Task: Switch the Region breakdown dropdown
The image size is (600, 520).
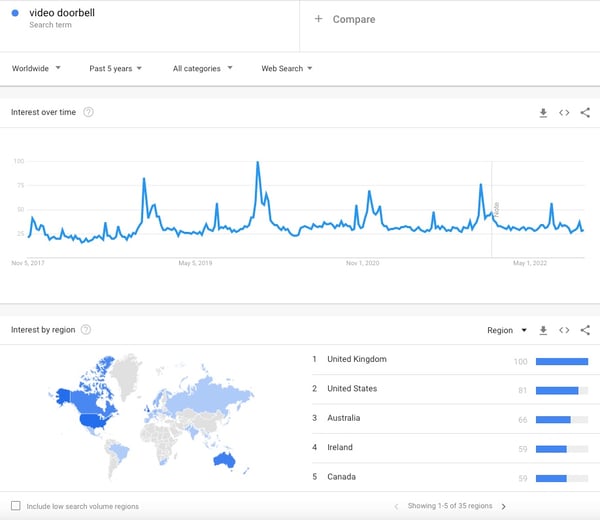Action: (507, 330)
